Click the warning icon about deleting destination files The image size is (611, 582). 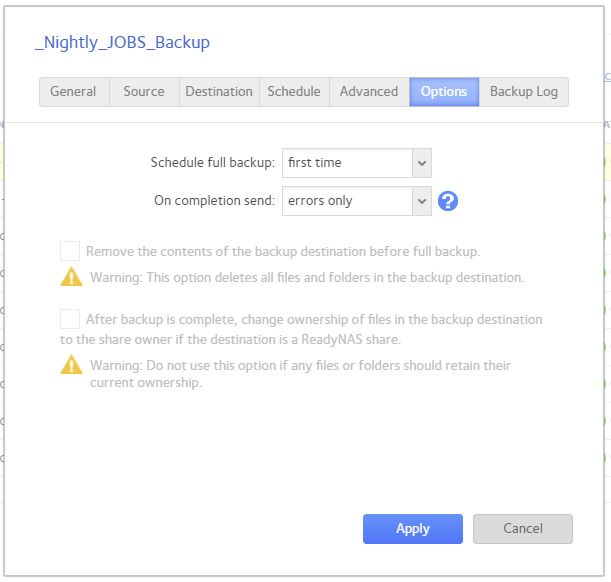pyautogui.click(x=71, y=277)
